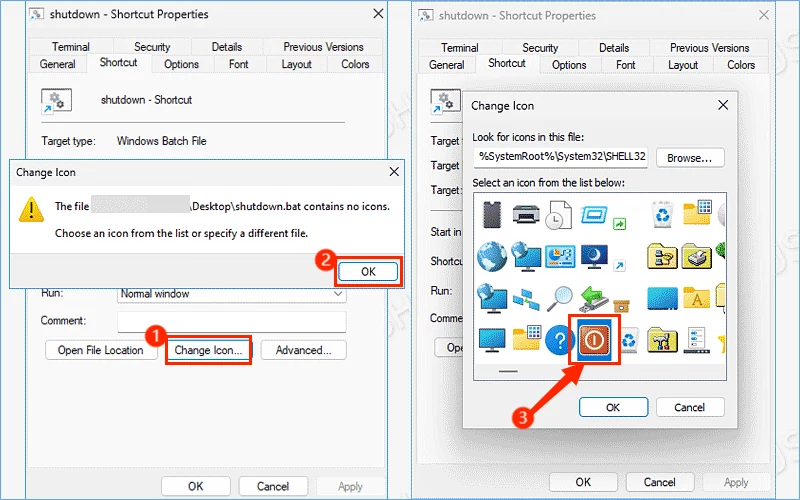This screenshot has height=500, width=800.
Task: Select the magnifying glass icon
Action: [560, 299]
